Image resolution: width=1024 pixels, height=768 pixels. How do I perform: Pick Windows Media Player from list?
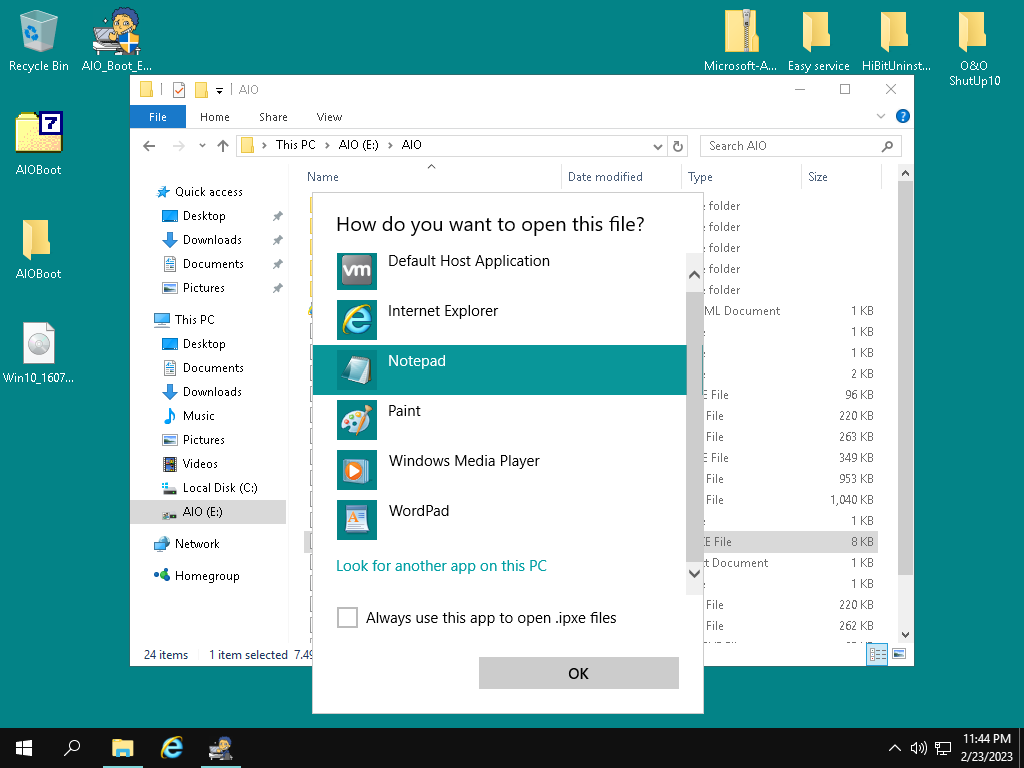coord(499,470)
